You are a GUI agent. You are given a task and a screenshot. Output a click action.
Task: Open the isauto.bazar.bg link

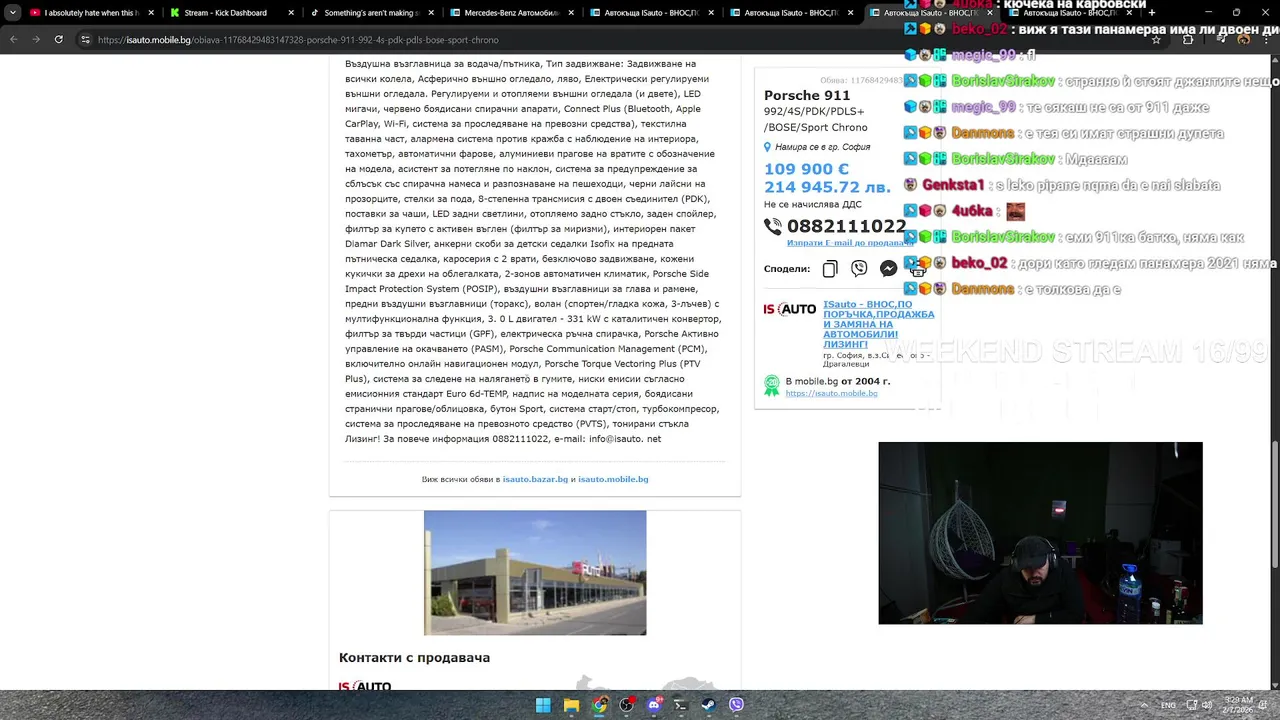[x=535, y=479]
